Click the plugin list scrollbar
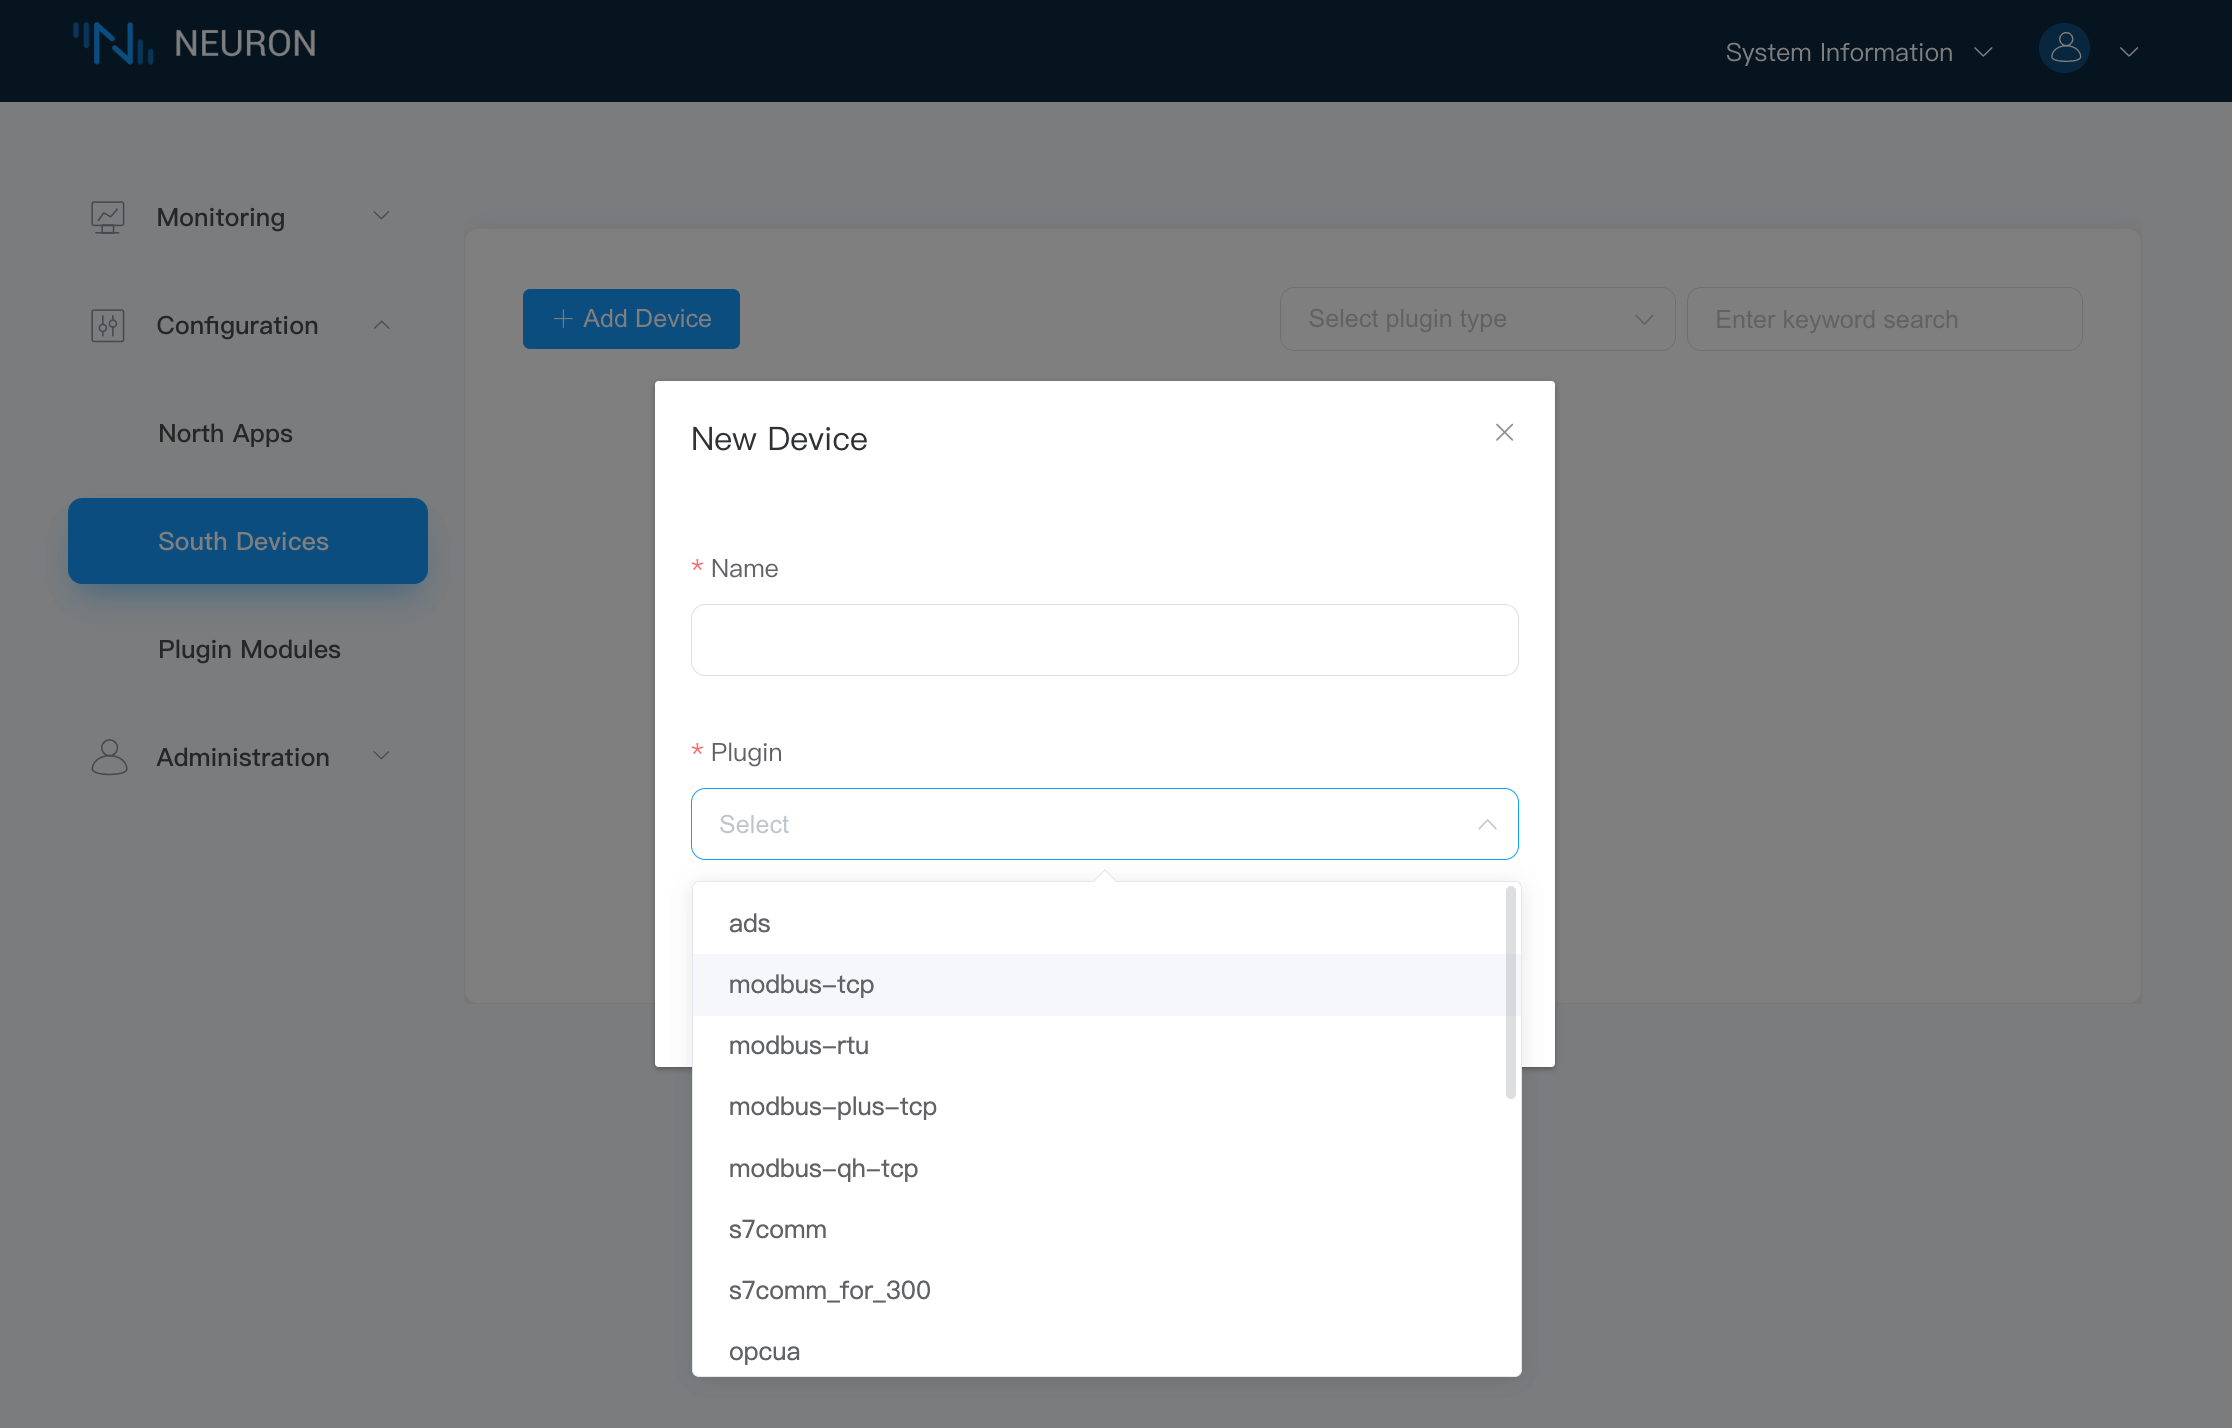This screenshot has height=1428, width=2232. [1510, 992]
